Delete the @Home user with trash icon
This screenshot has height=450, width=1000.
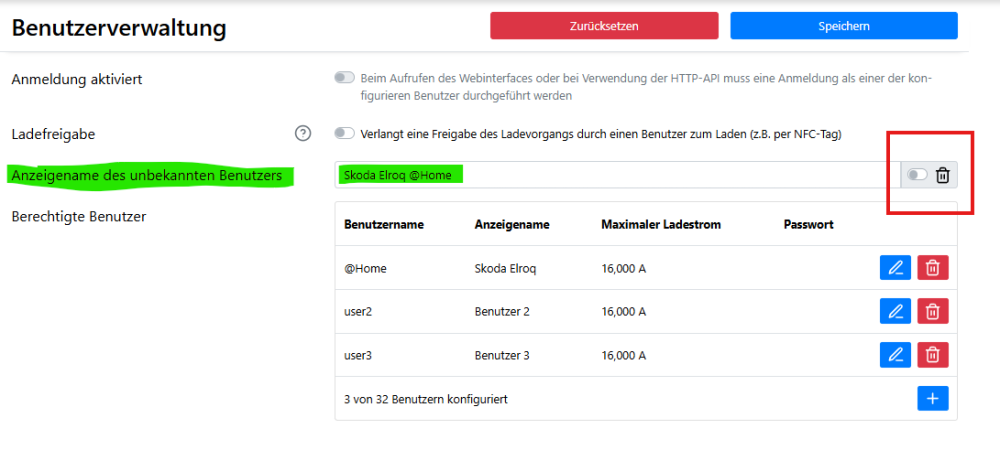[x=932, y=268]
